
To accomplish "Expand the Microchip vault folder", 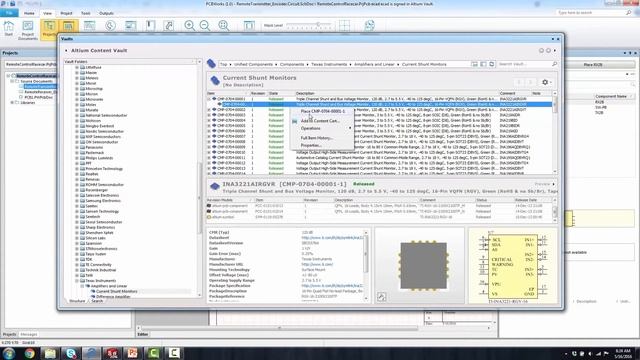I will [77, 89].
